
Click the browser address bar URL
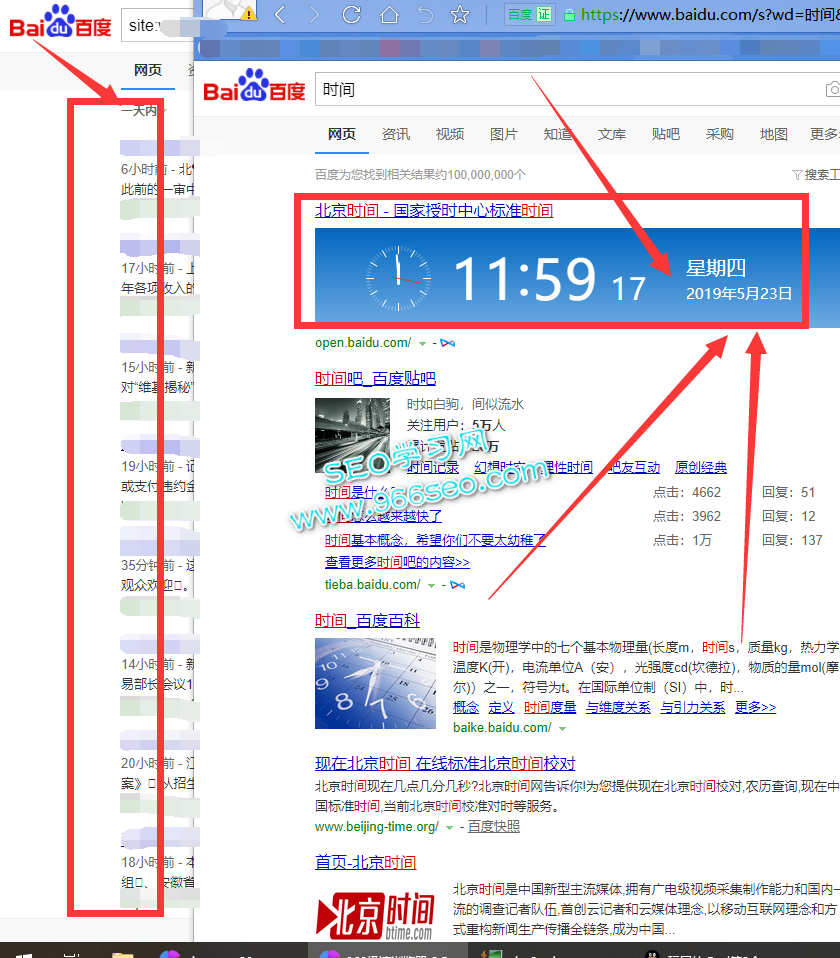point(709,15)
